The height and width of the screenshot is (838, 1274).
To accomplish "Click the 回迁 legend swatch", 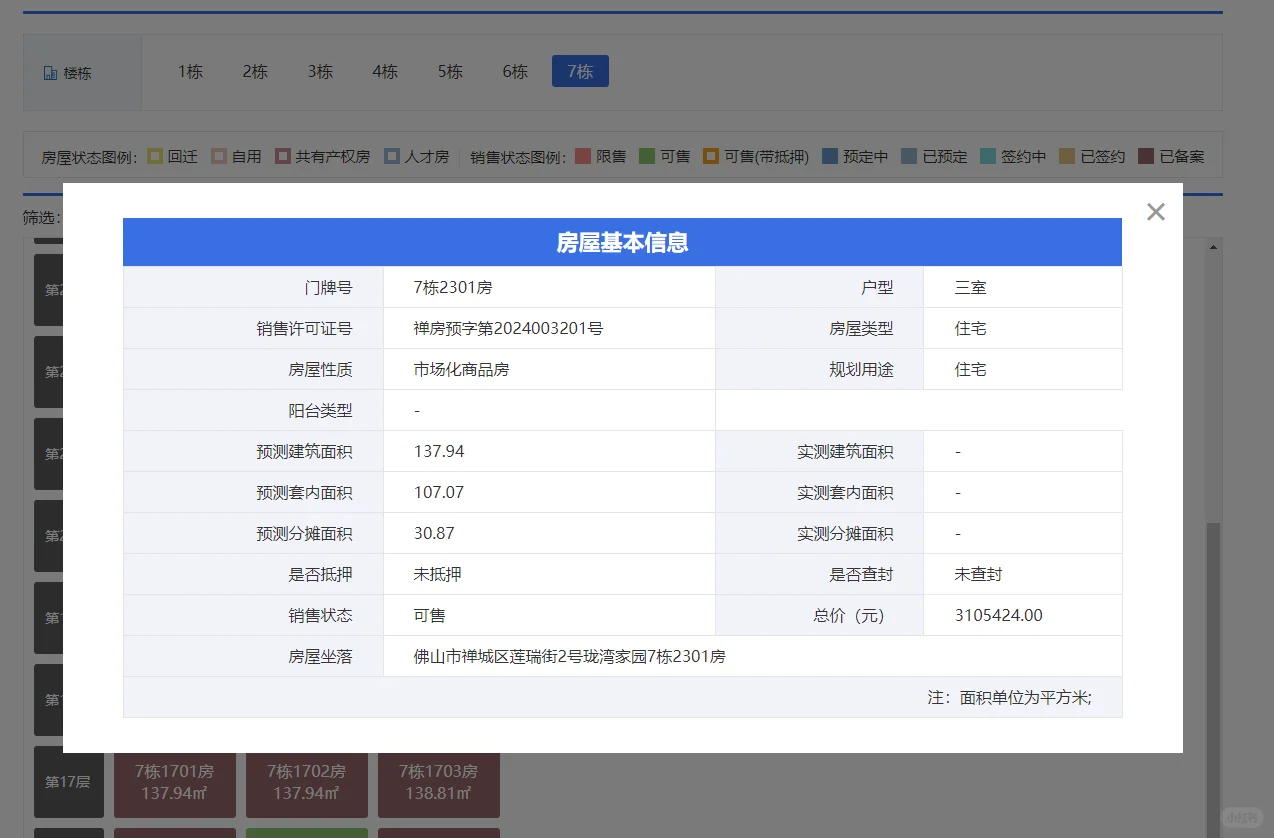I will point(155,156).
